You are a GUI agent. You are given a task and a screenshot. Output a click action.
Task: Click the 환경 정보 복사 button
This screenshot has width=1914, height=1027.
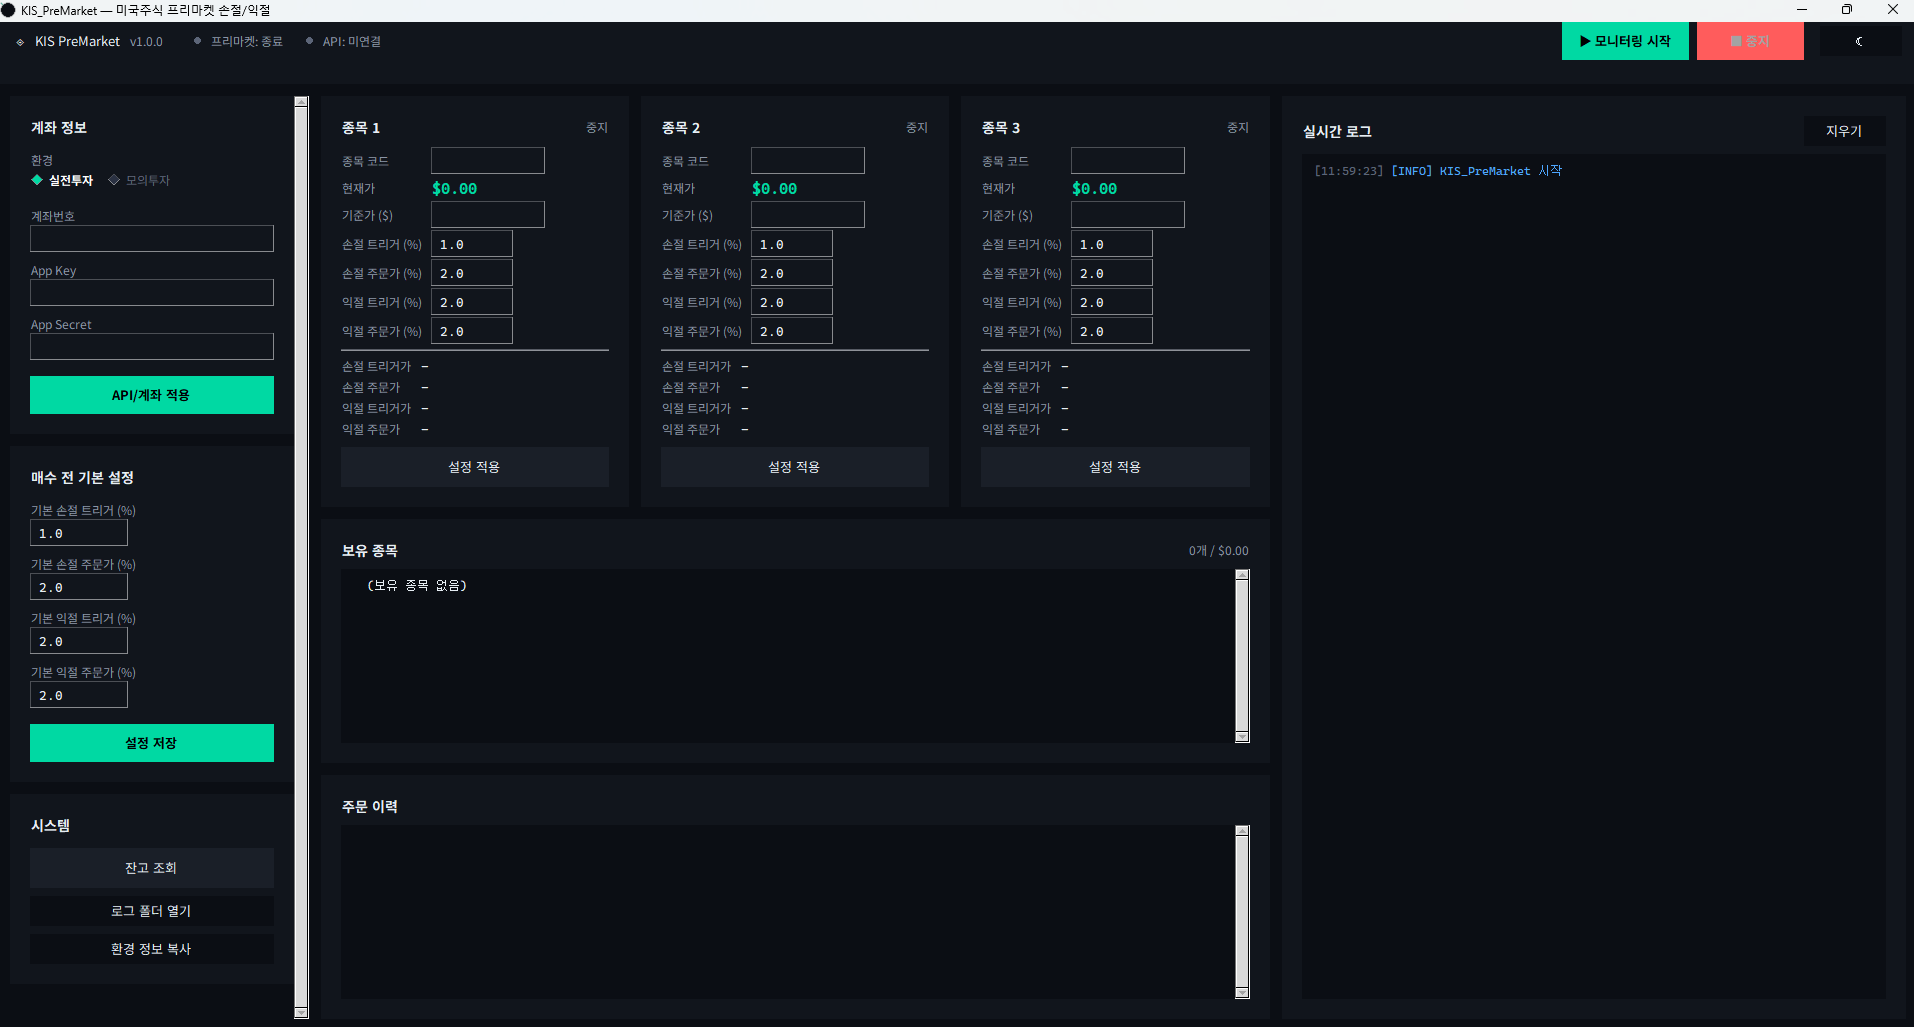(152, 949)
